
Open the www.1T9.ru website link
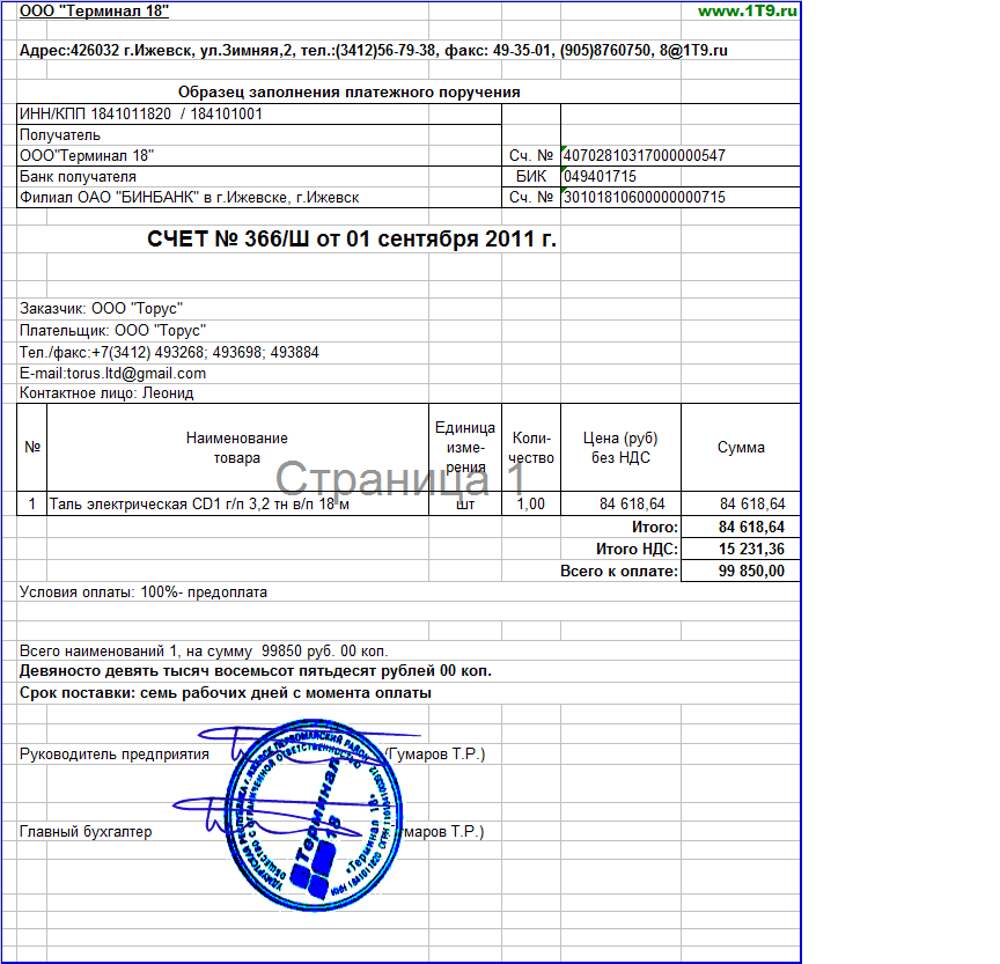coord(747,11)
